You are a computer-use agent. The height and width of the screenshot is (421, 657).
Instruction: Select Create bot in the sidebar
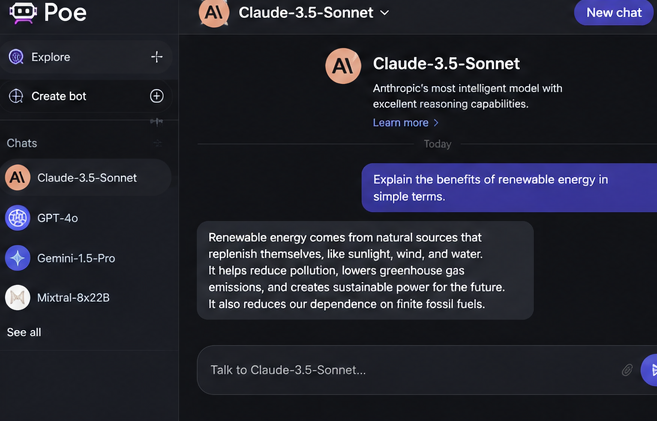pyautogui.click(x=86, y=96)
